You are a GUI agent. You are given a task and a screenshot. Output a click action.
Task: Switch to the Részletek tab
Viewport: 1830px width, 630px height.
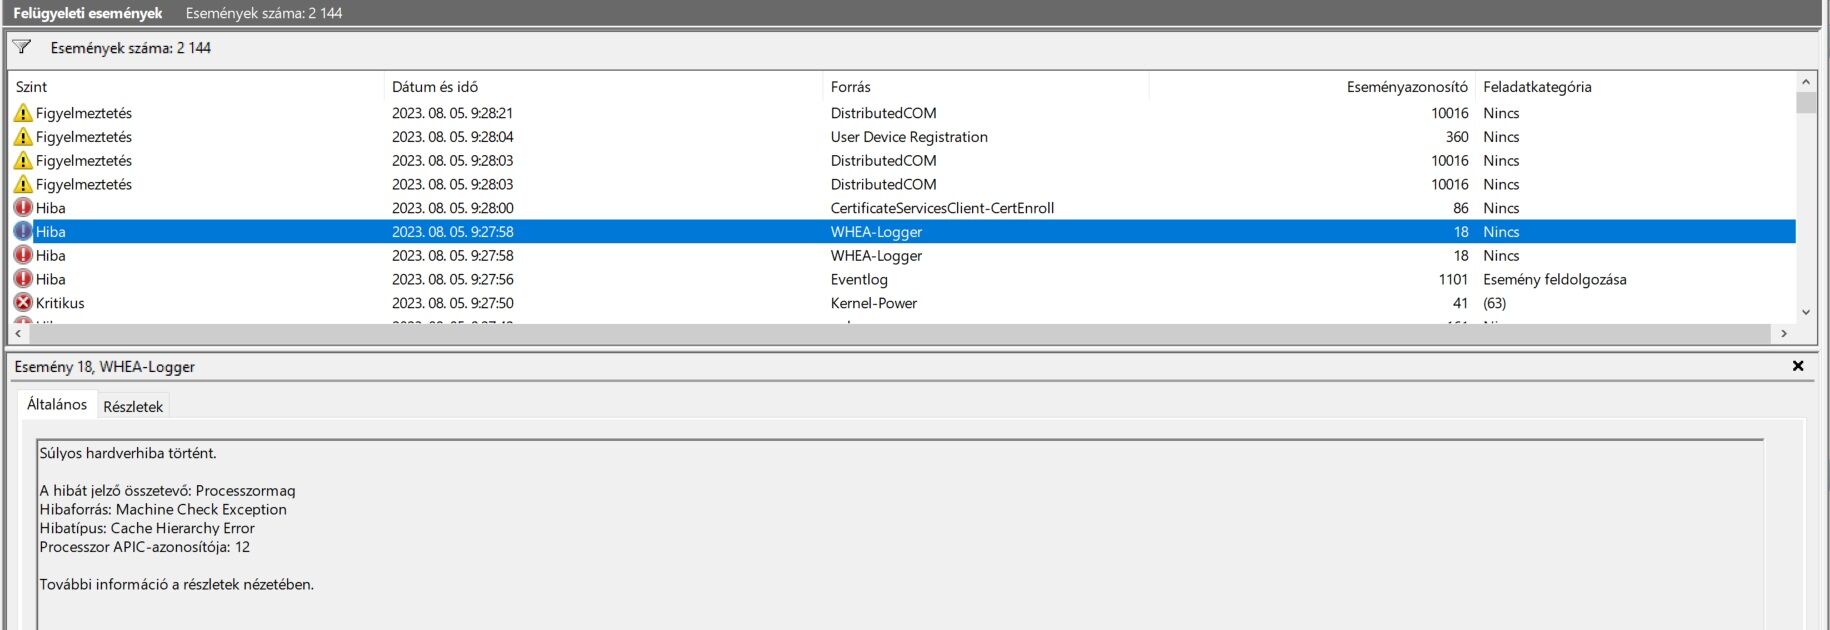tap(133, 406)
